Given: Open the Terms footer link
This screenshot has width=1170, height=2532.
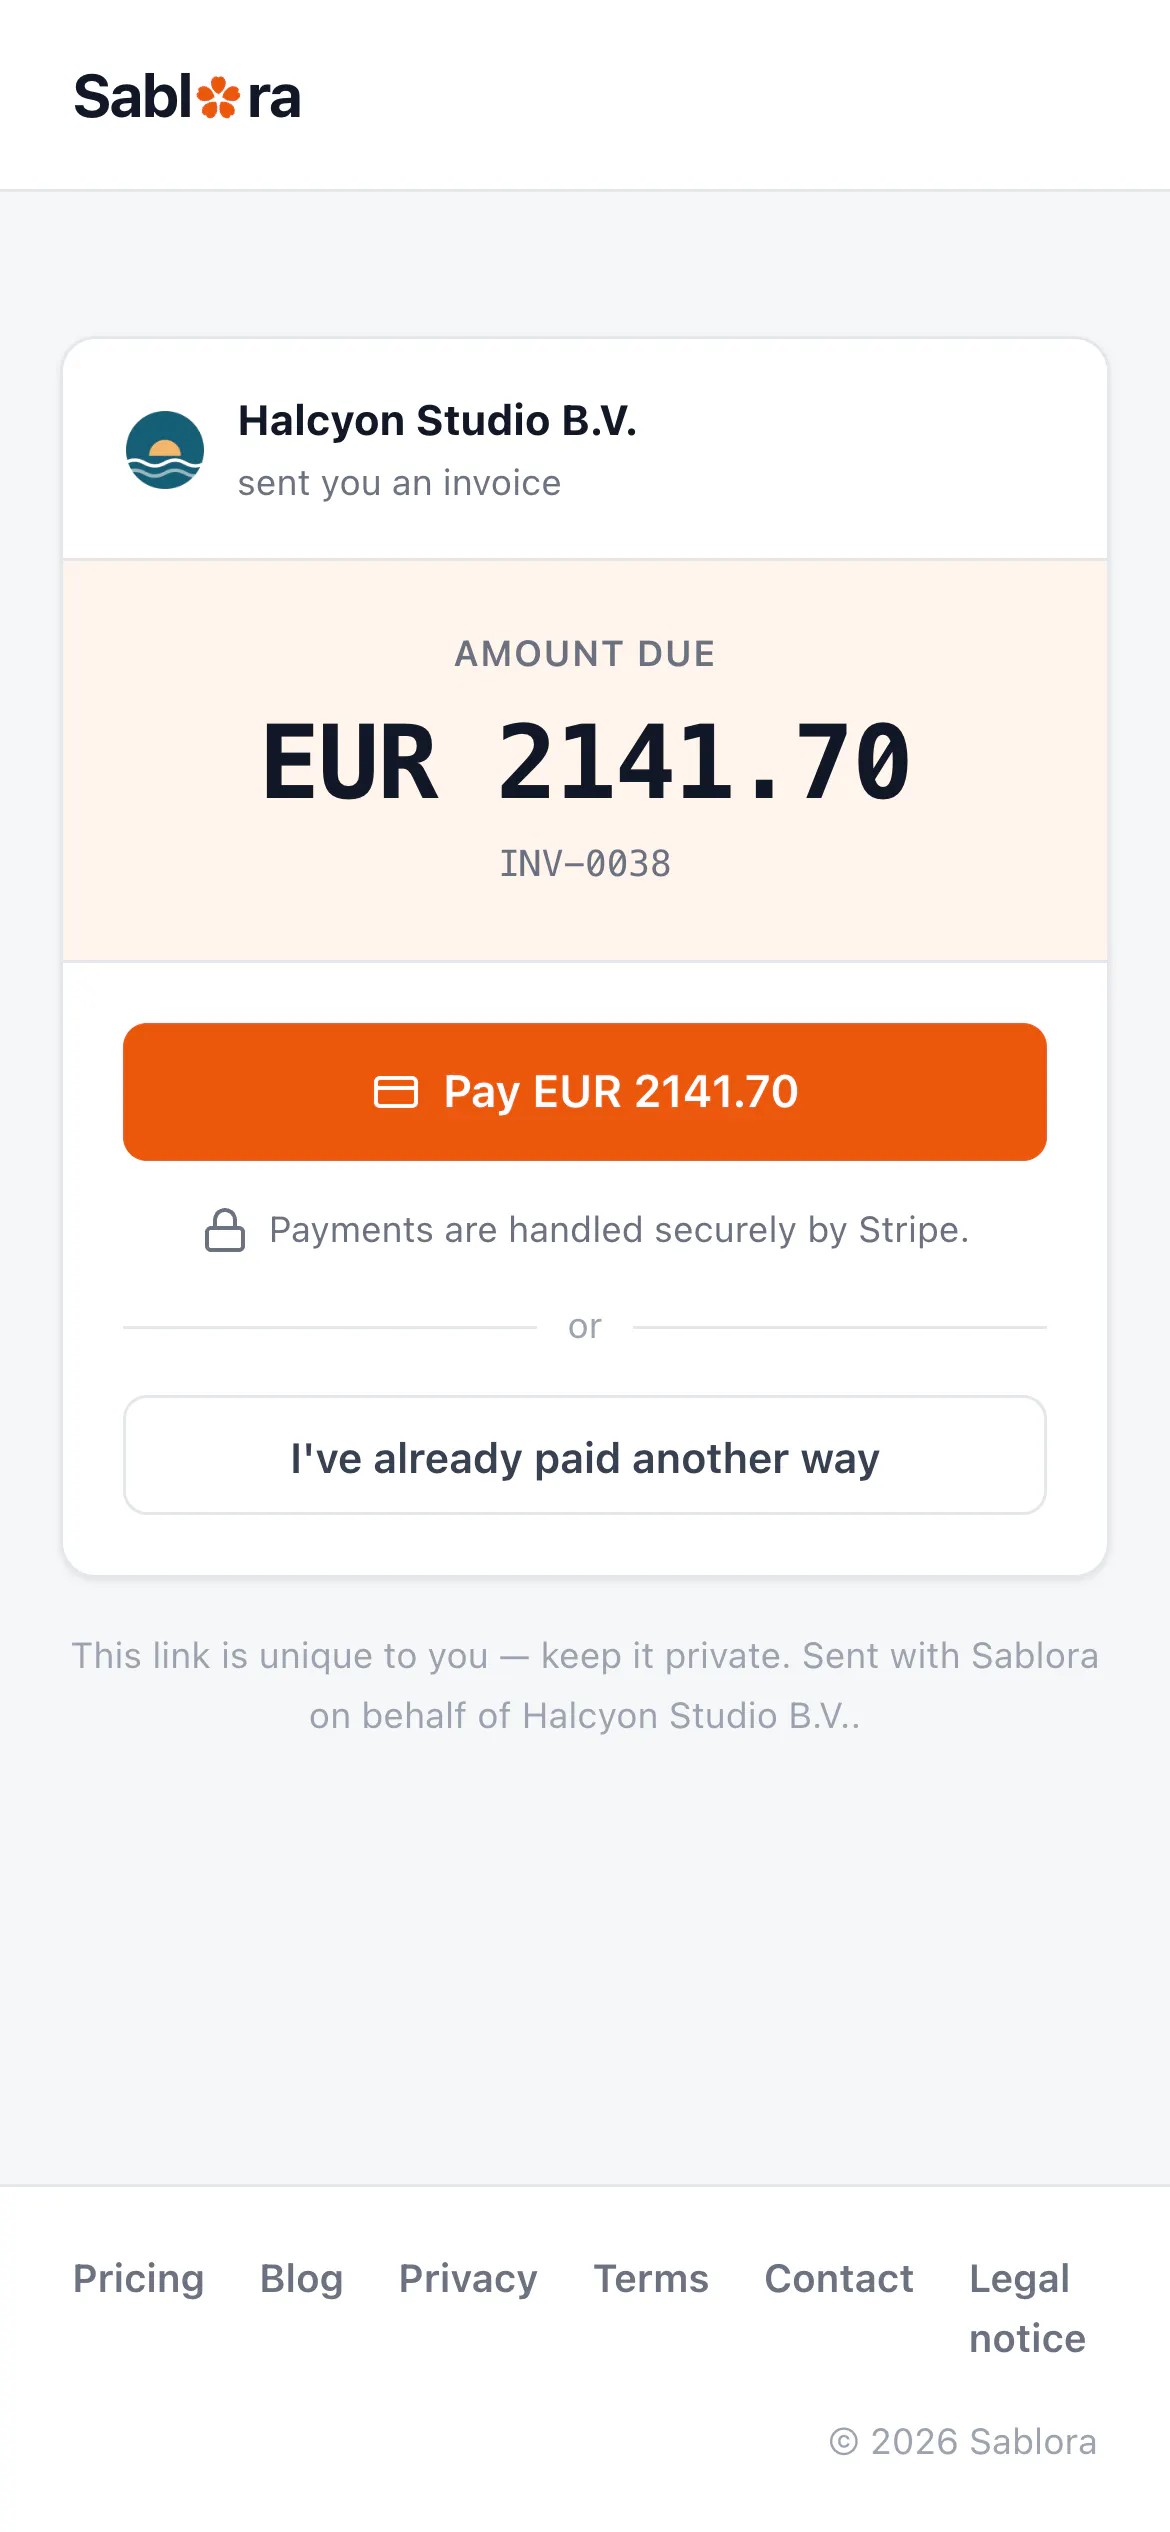Looking at the screenshot, I should [x=651, y=2279].
